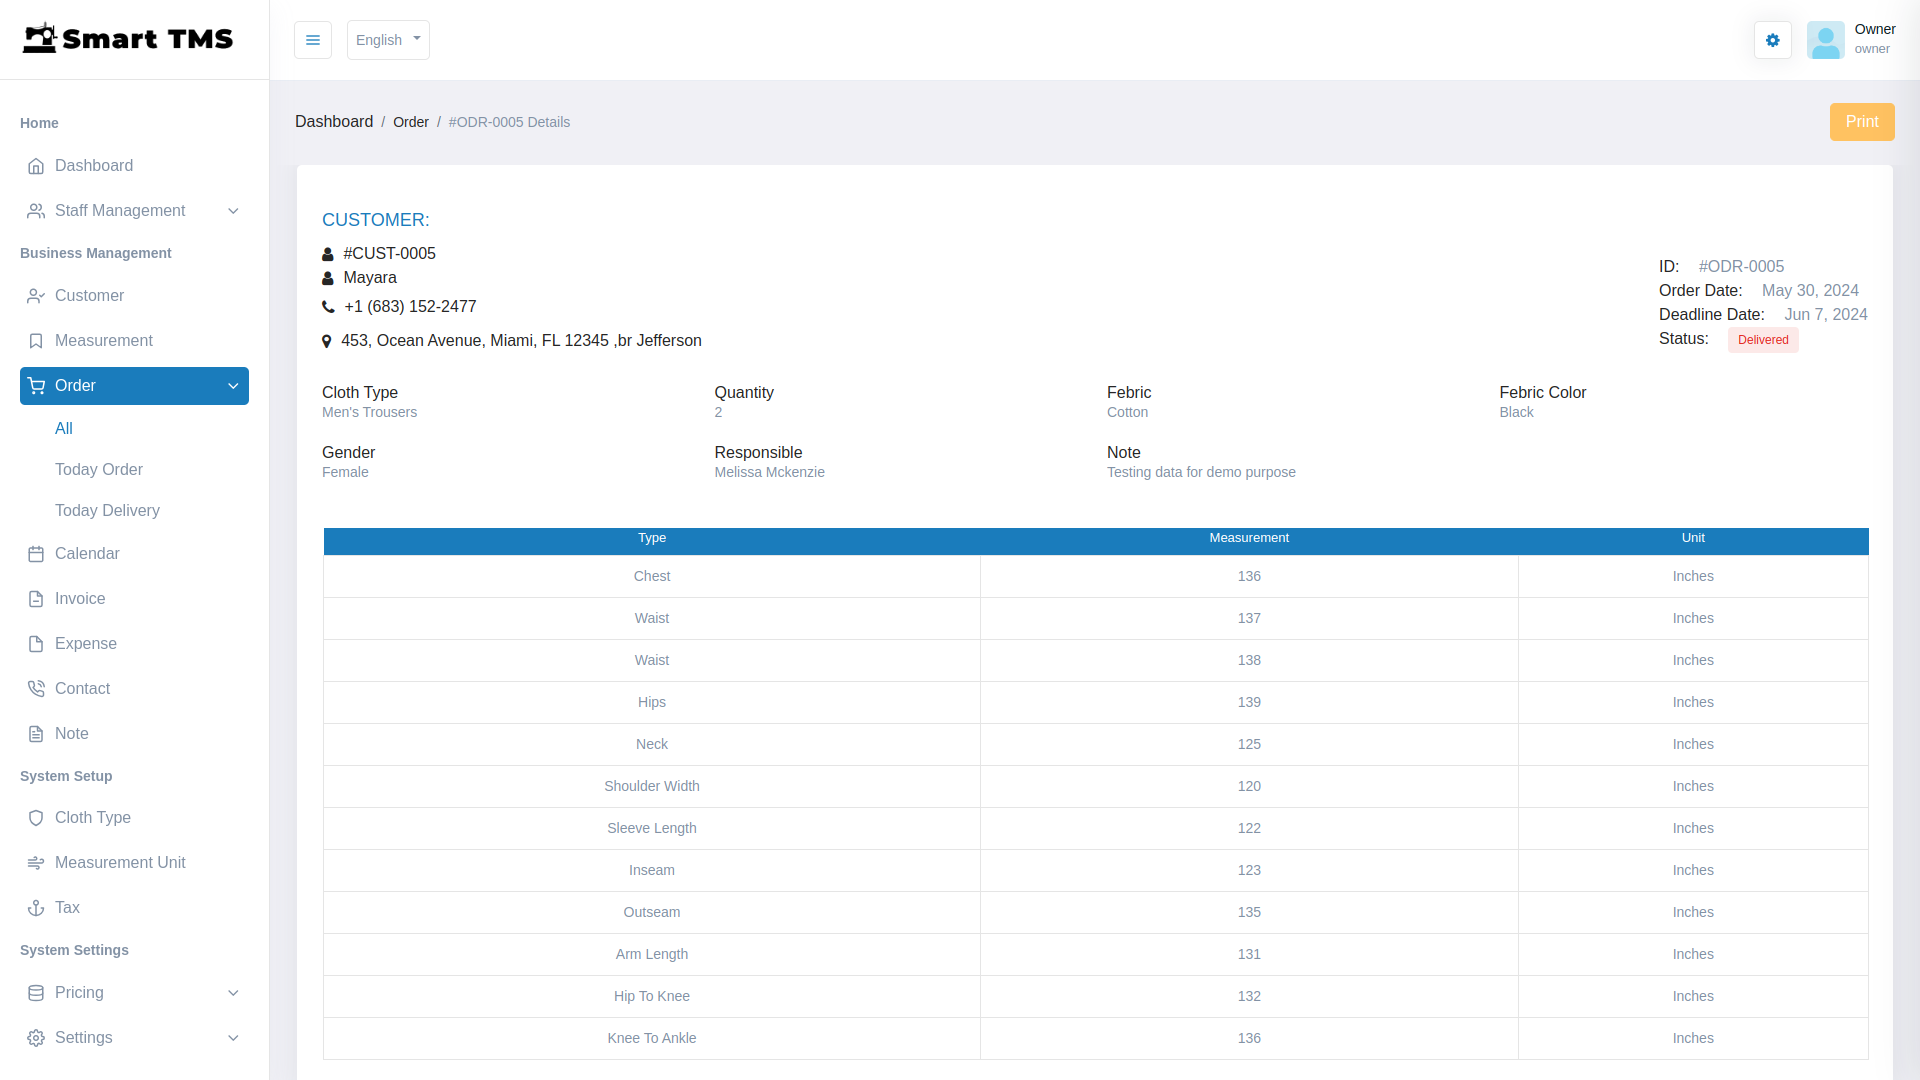Collapse the Order submenu
The width and height of the screenshot is (1920, 1080).
pos(232,386)
